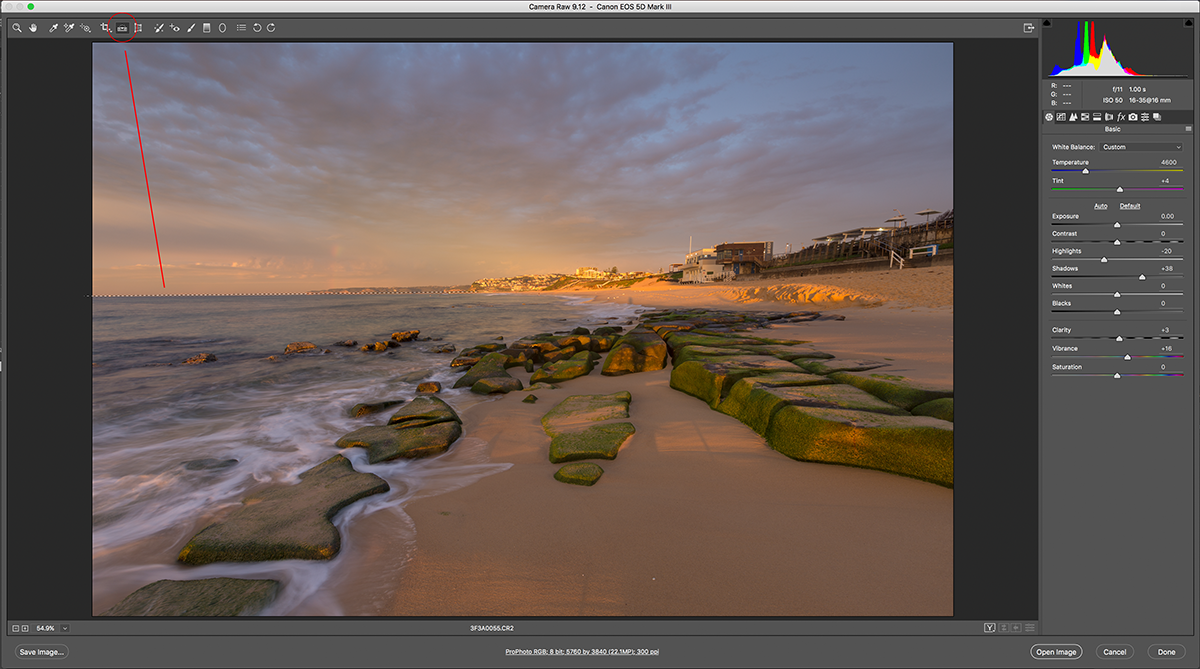
Task: Apply Auto tone adjustments
Action: pyautogui.click(x=1100, y=206)
